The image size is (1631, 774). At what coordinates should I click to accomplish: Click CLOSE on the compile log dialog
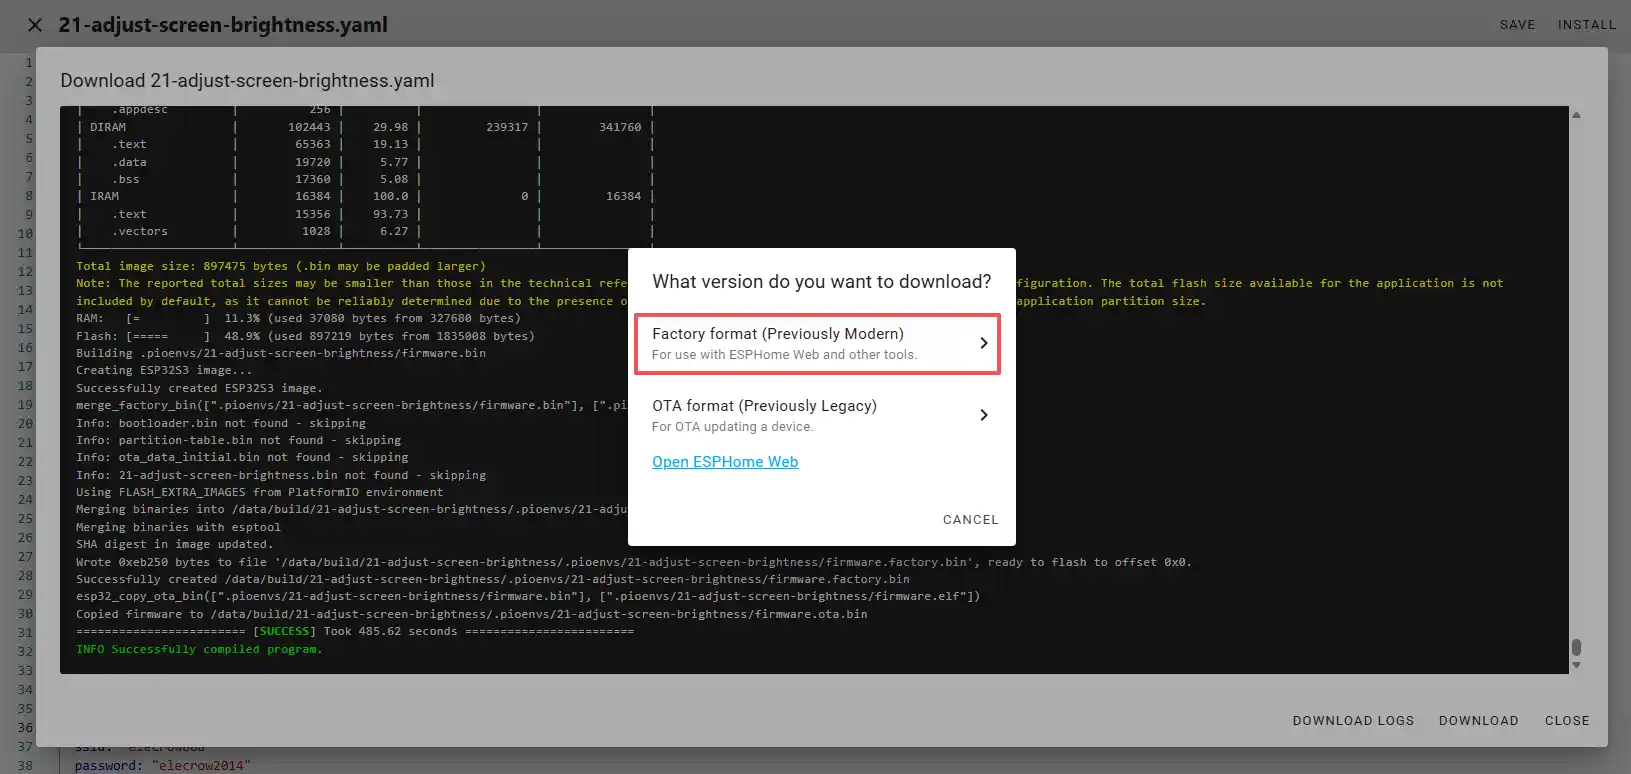pos(1566,721)
